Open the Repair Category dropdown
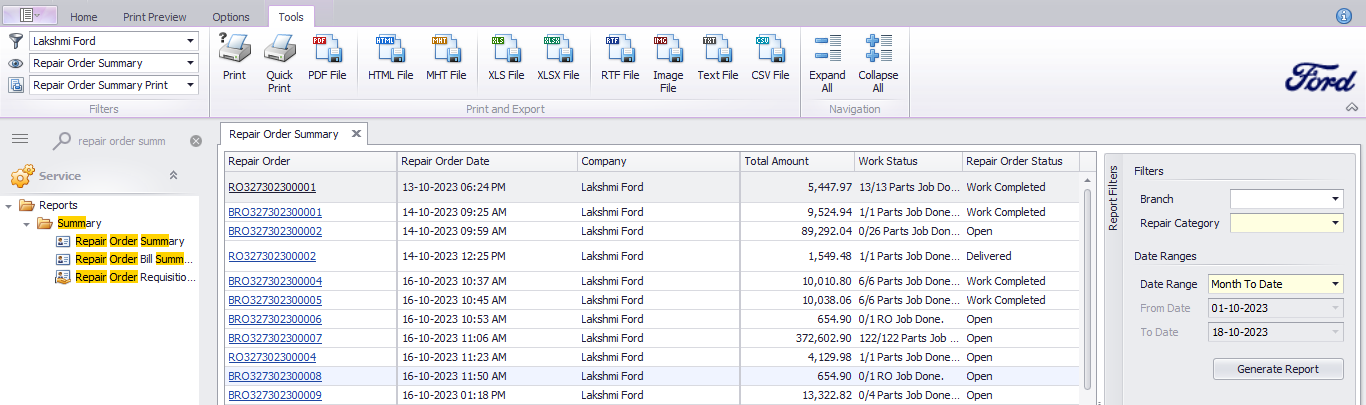The width and height of the screenshot is (1366, 405). click(1336, 222)
